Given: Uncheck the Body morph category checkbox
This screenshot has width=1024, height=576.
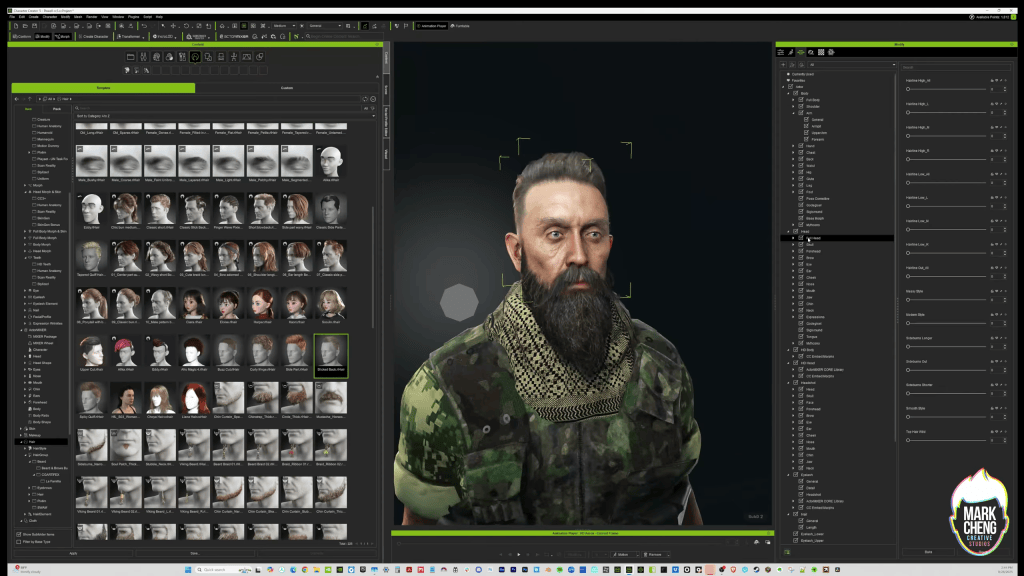Looking at the screenshot, I should tap(795, 93).
